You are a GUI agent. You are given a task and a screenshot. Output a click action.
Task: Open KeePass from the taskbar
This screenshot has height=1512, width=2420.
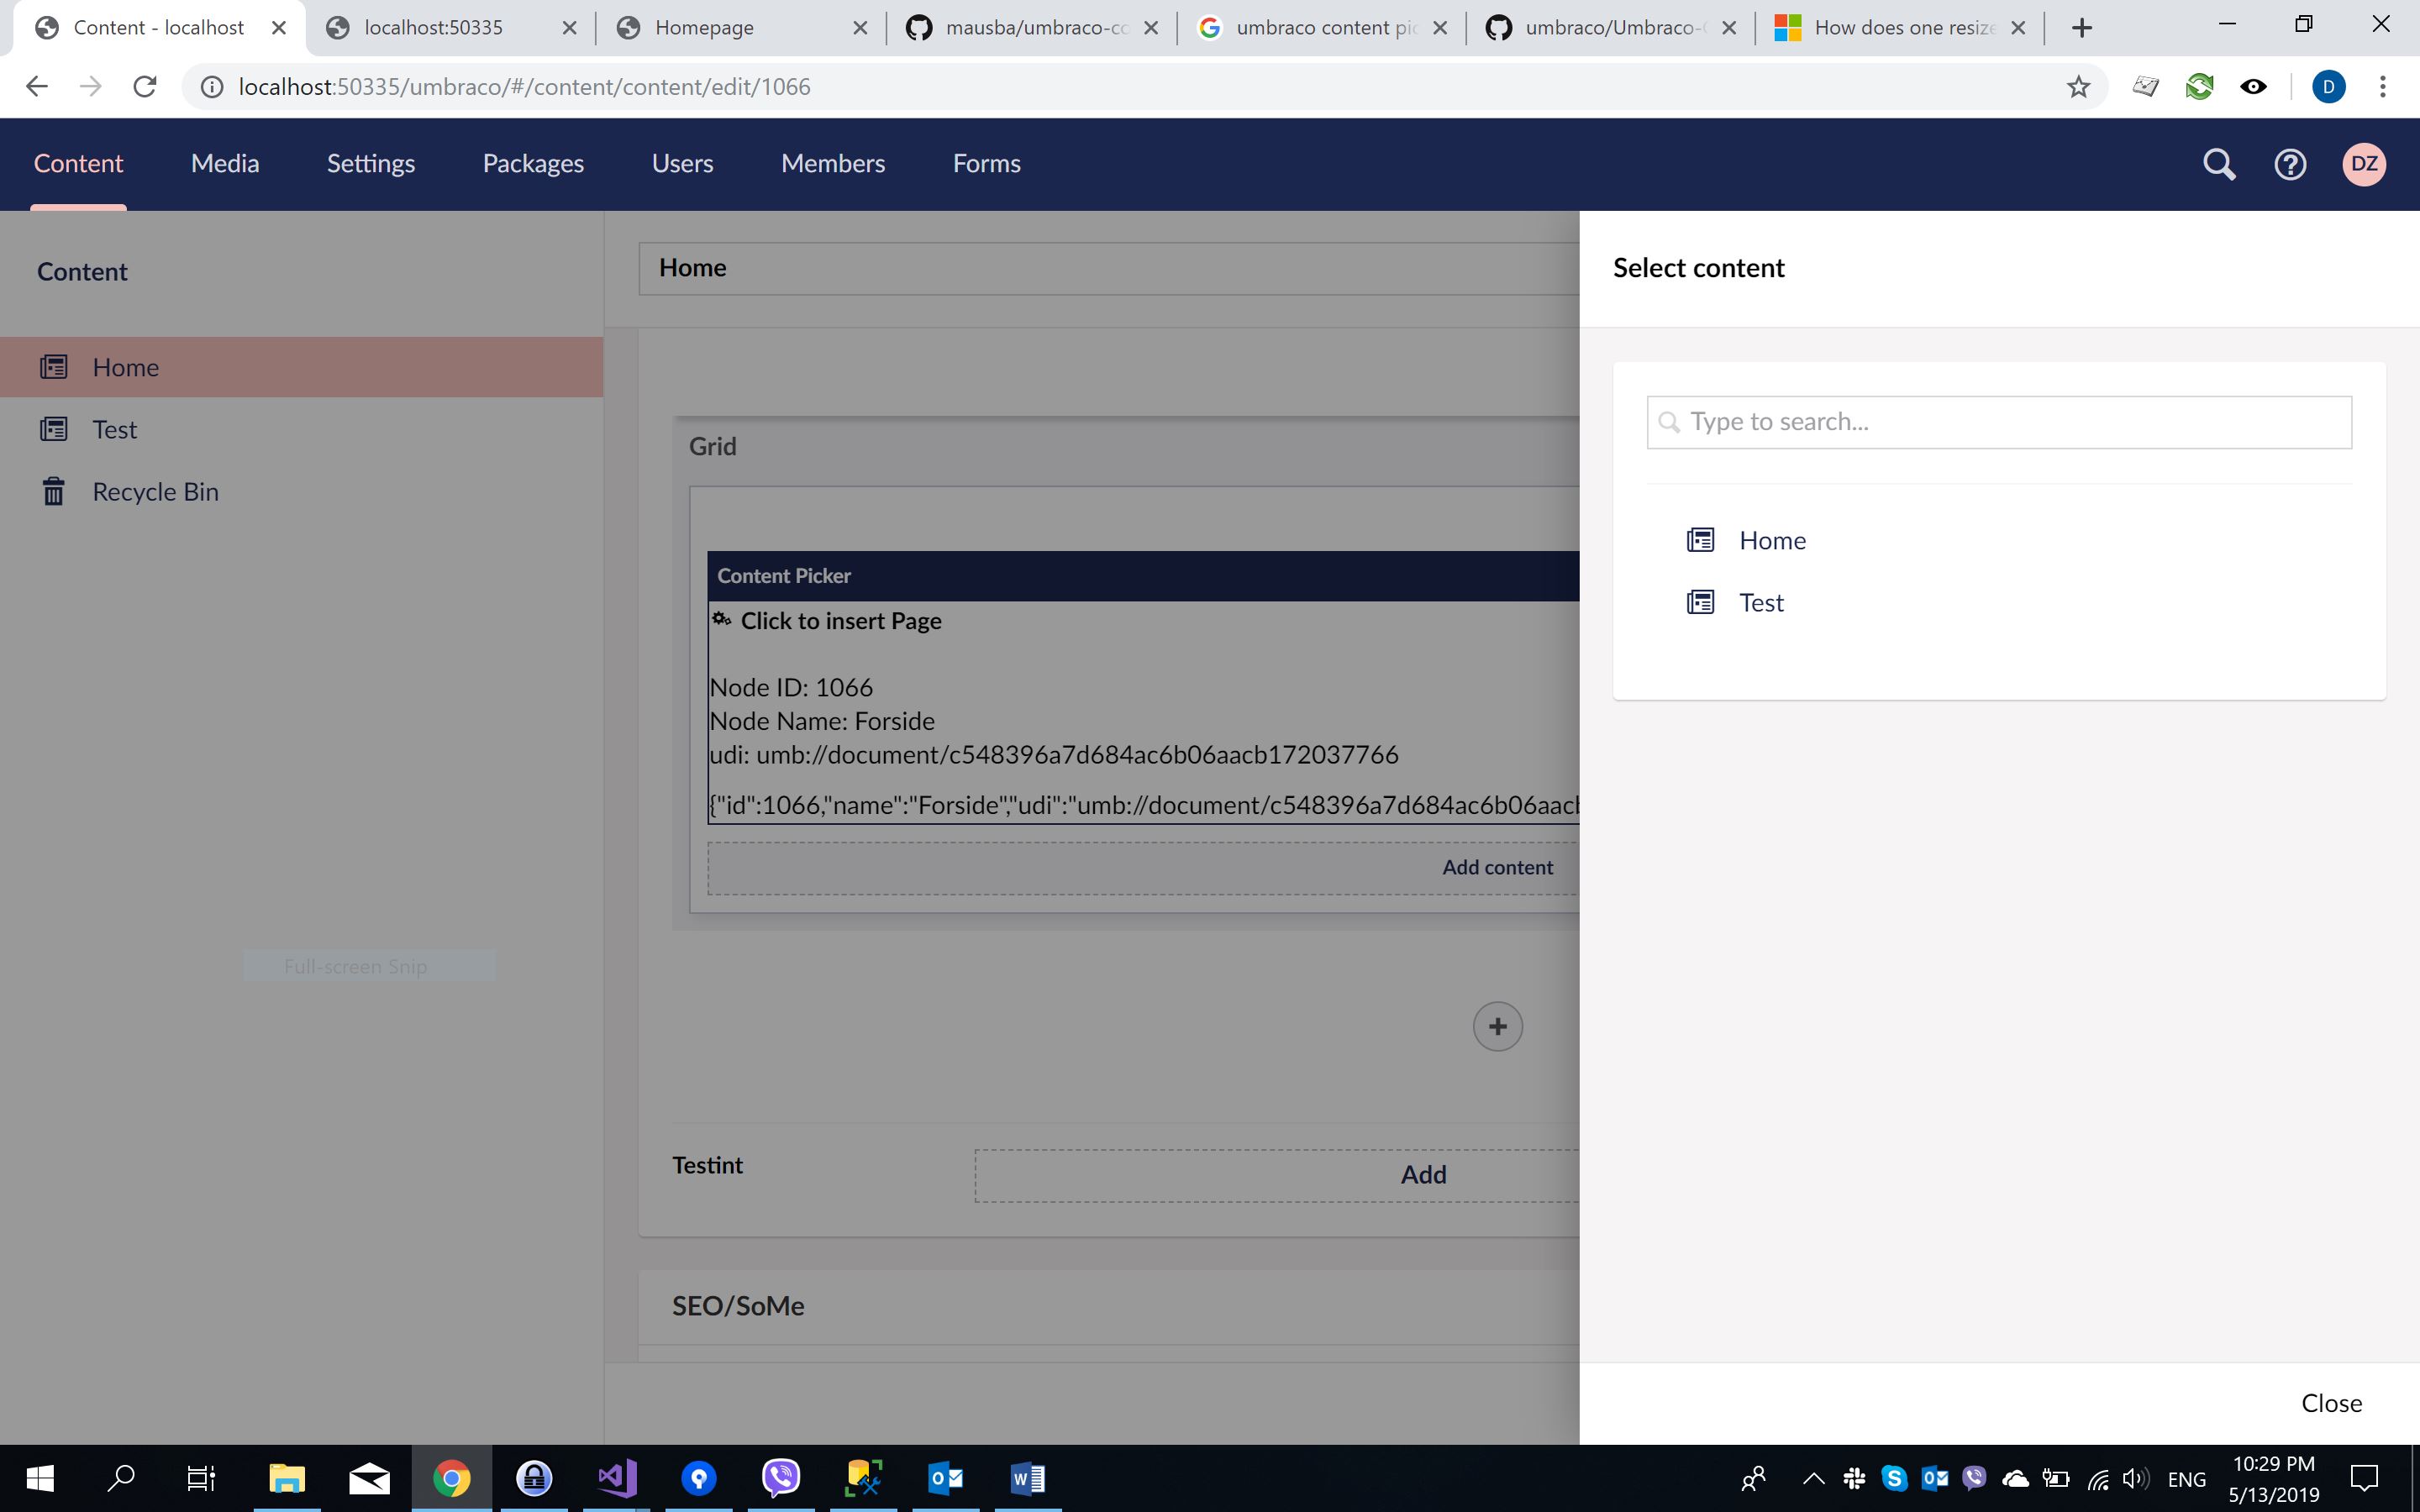[x=534, y=1478]
